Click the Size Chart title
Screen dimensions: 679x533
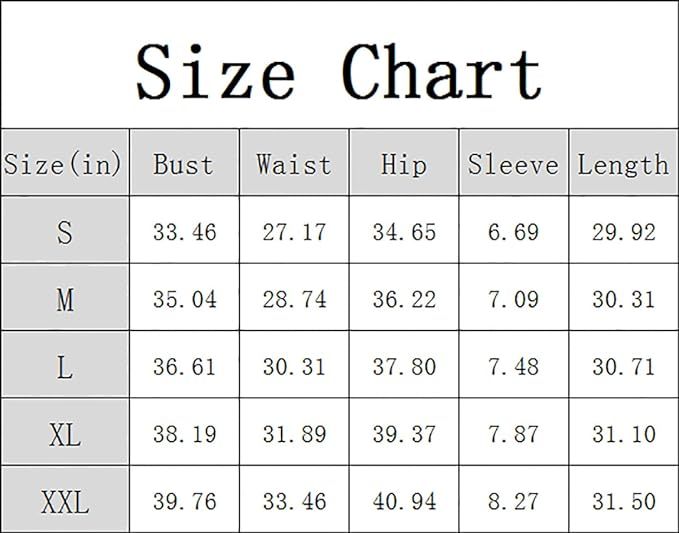339,71
